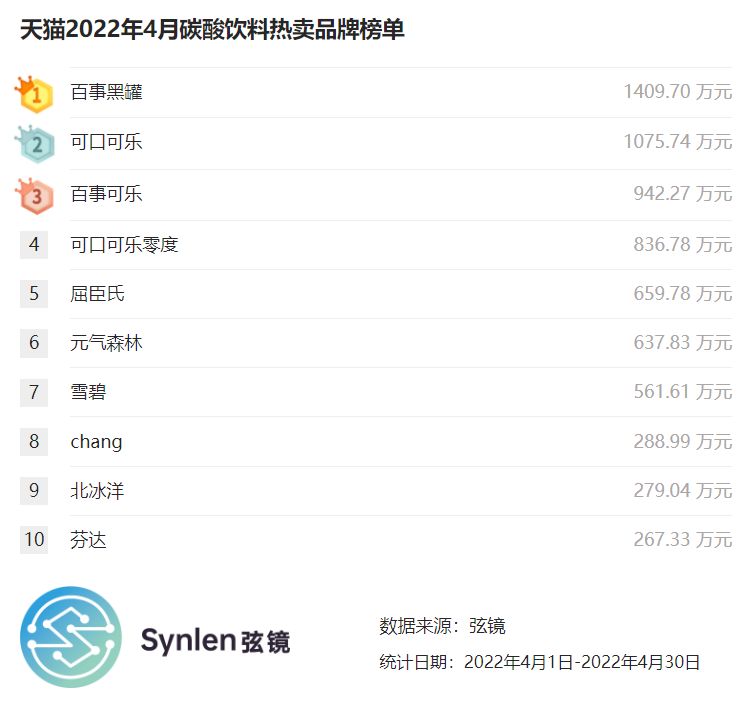The height and width of the screenshot is (703, 752).
Task: Click sales value 561.61 万元
Action: (683, 392)
